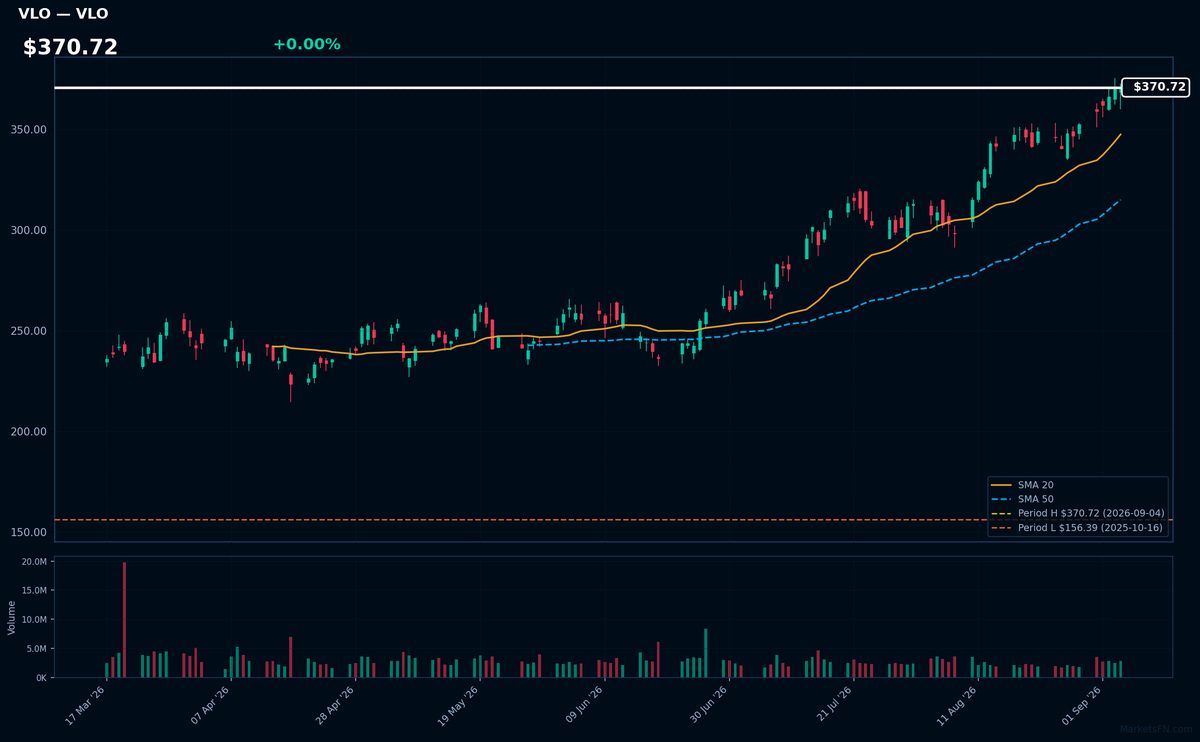Viewport: 1200px width, 742px height.
Task: Click the 150.00 price axis label
Action: (31, 532)
